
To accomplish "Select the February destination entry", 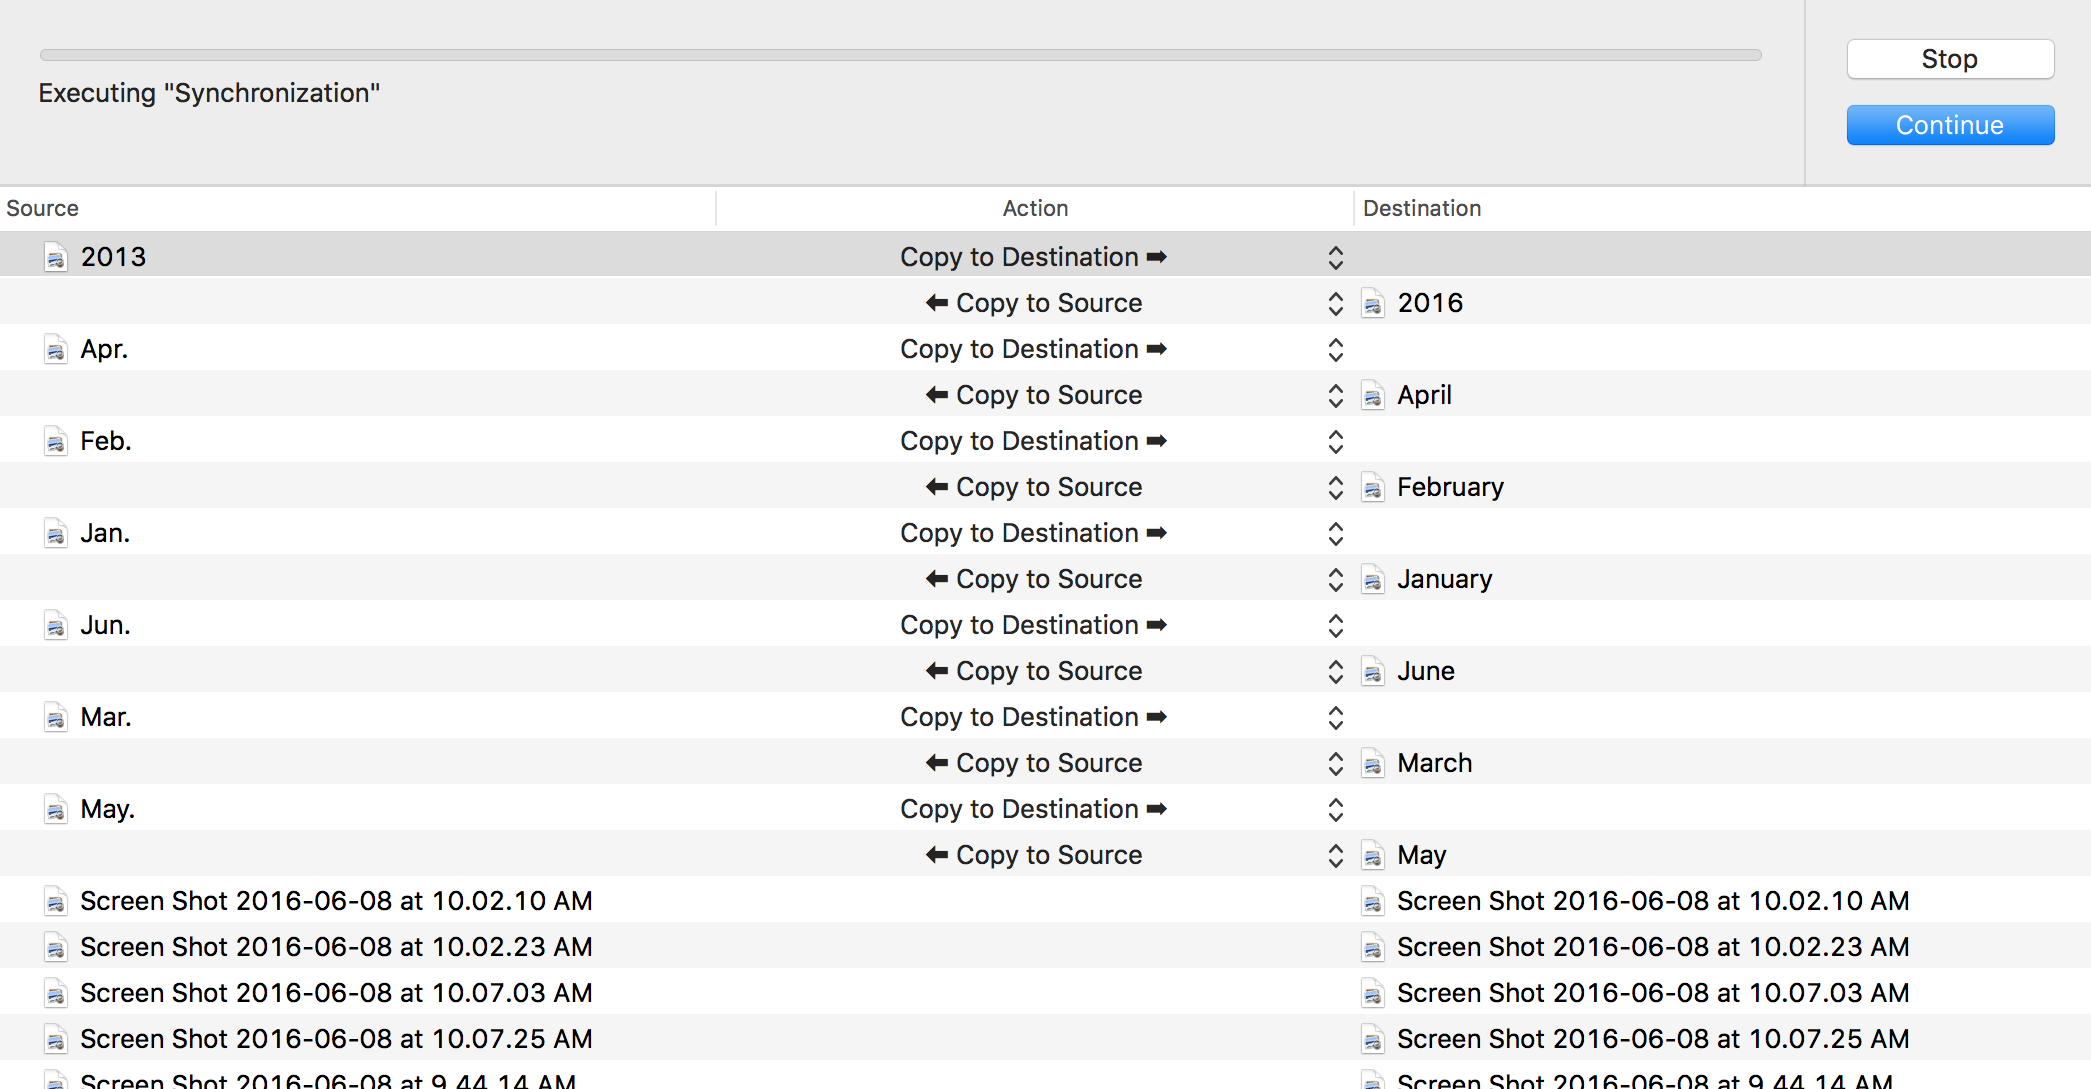I will pyautogui.click(x=1450, y=487).
